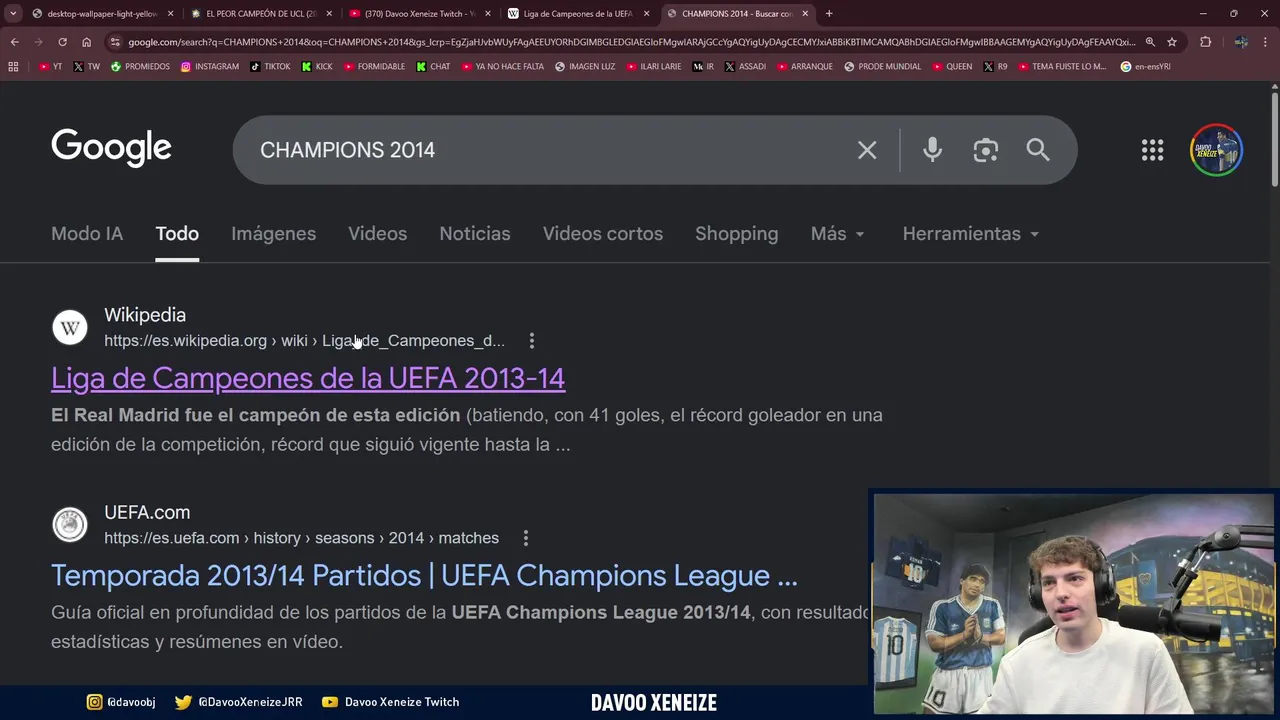Select the Noticias search tab
The height and width of the screenshot is (720, 1280).
[475, 234]
